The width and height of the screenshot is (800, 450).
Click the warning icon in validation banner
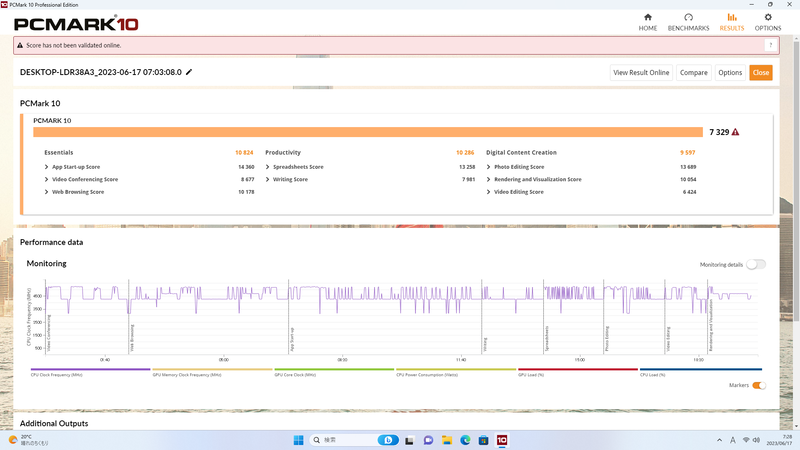20,45
